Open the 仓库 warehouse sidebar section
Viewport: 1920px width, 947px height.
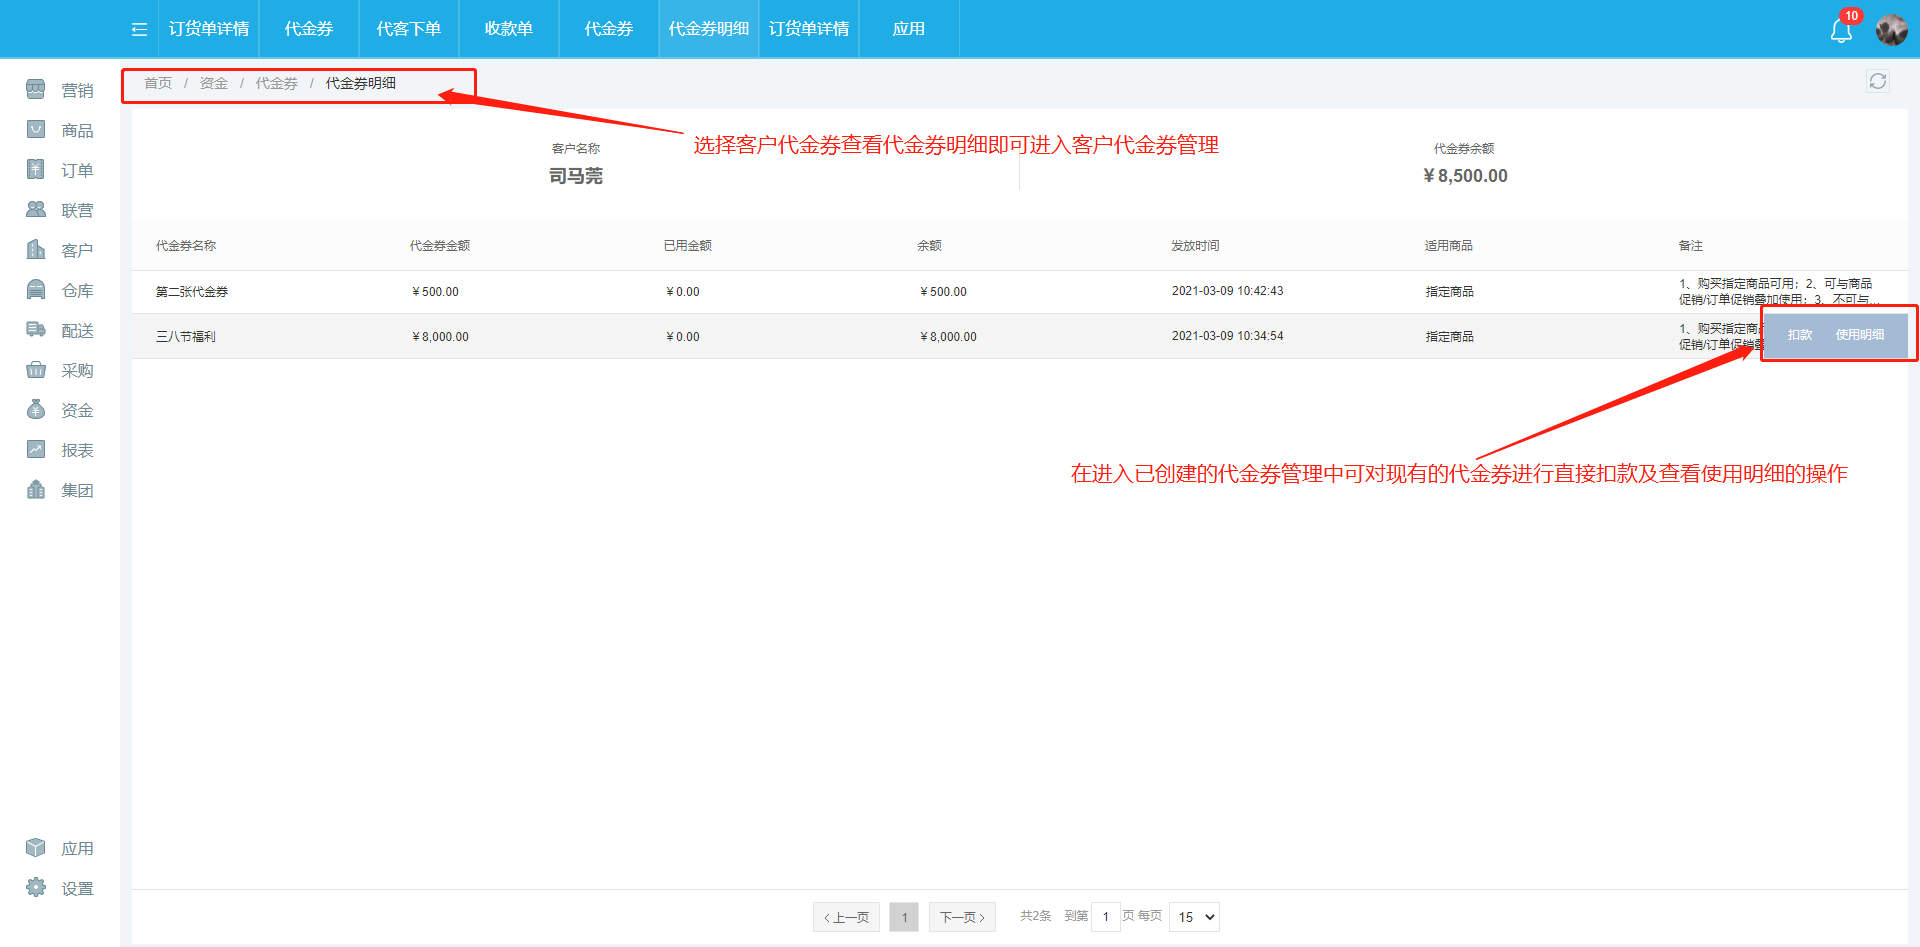point(60,290)
